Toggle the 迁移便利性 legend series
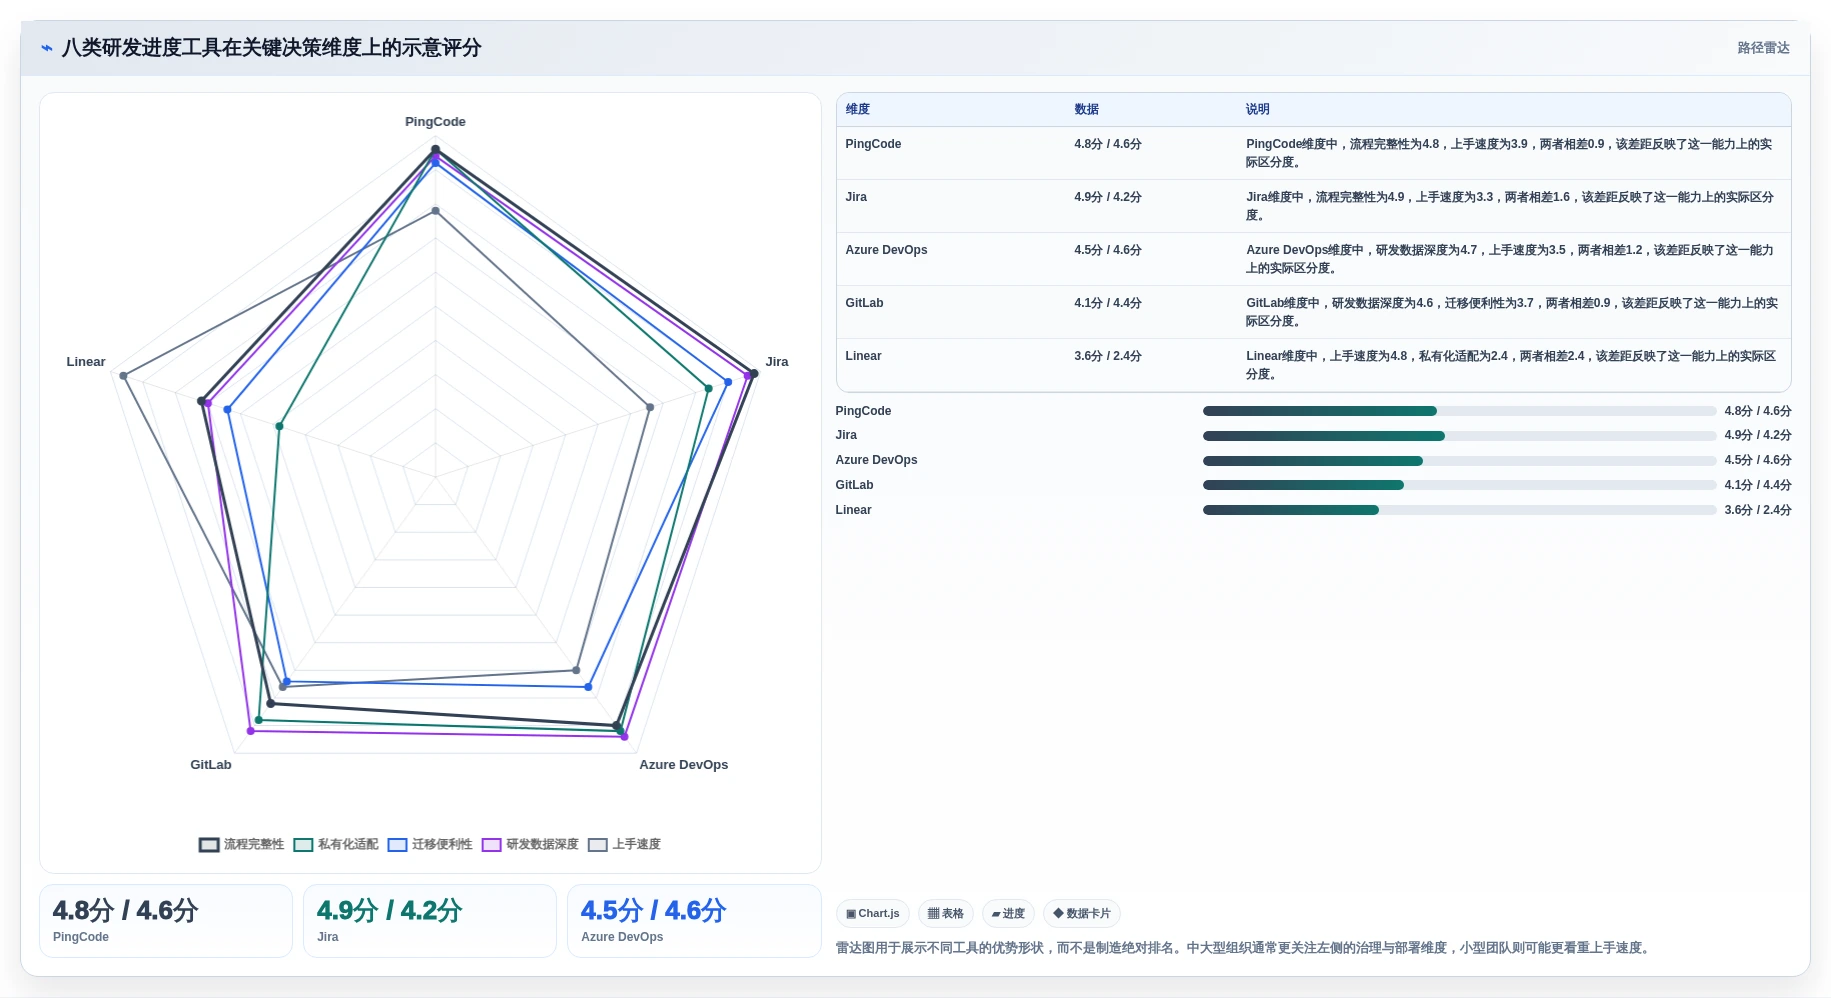The width and height of the screenshot is (1831, 998). click(x=430, y=844)
